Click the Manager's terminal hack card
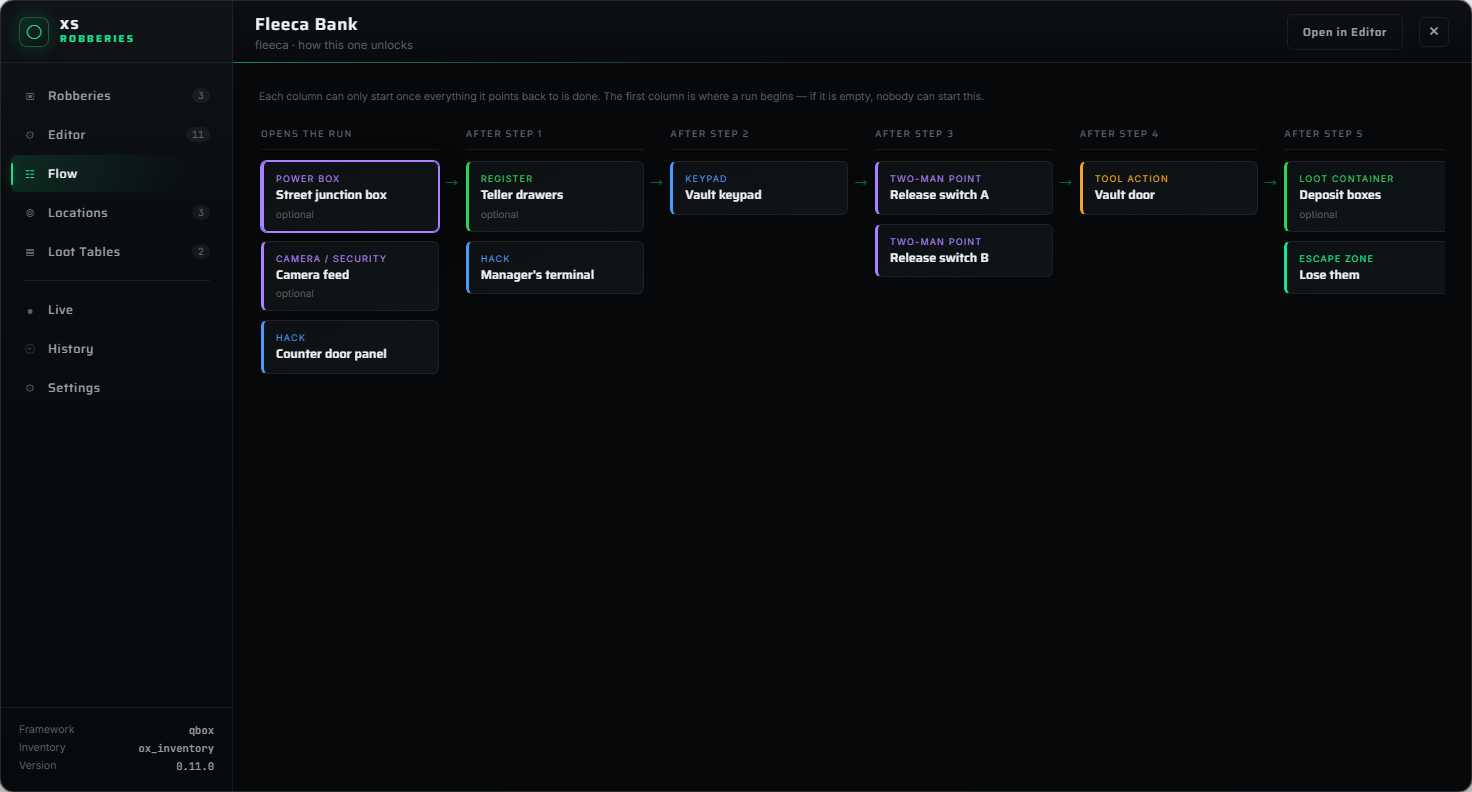The height and width of the screenshot is (792, 1472). [555, 267]
